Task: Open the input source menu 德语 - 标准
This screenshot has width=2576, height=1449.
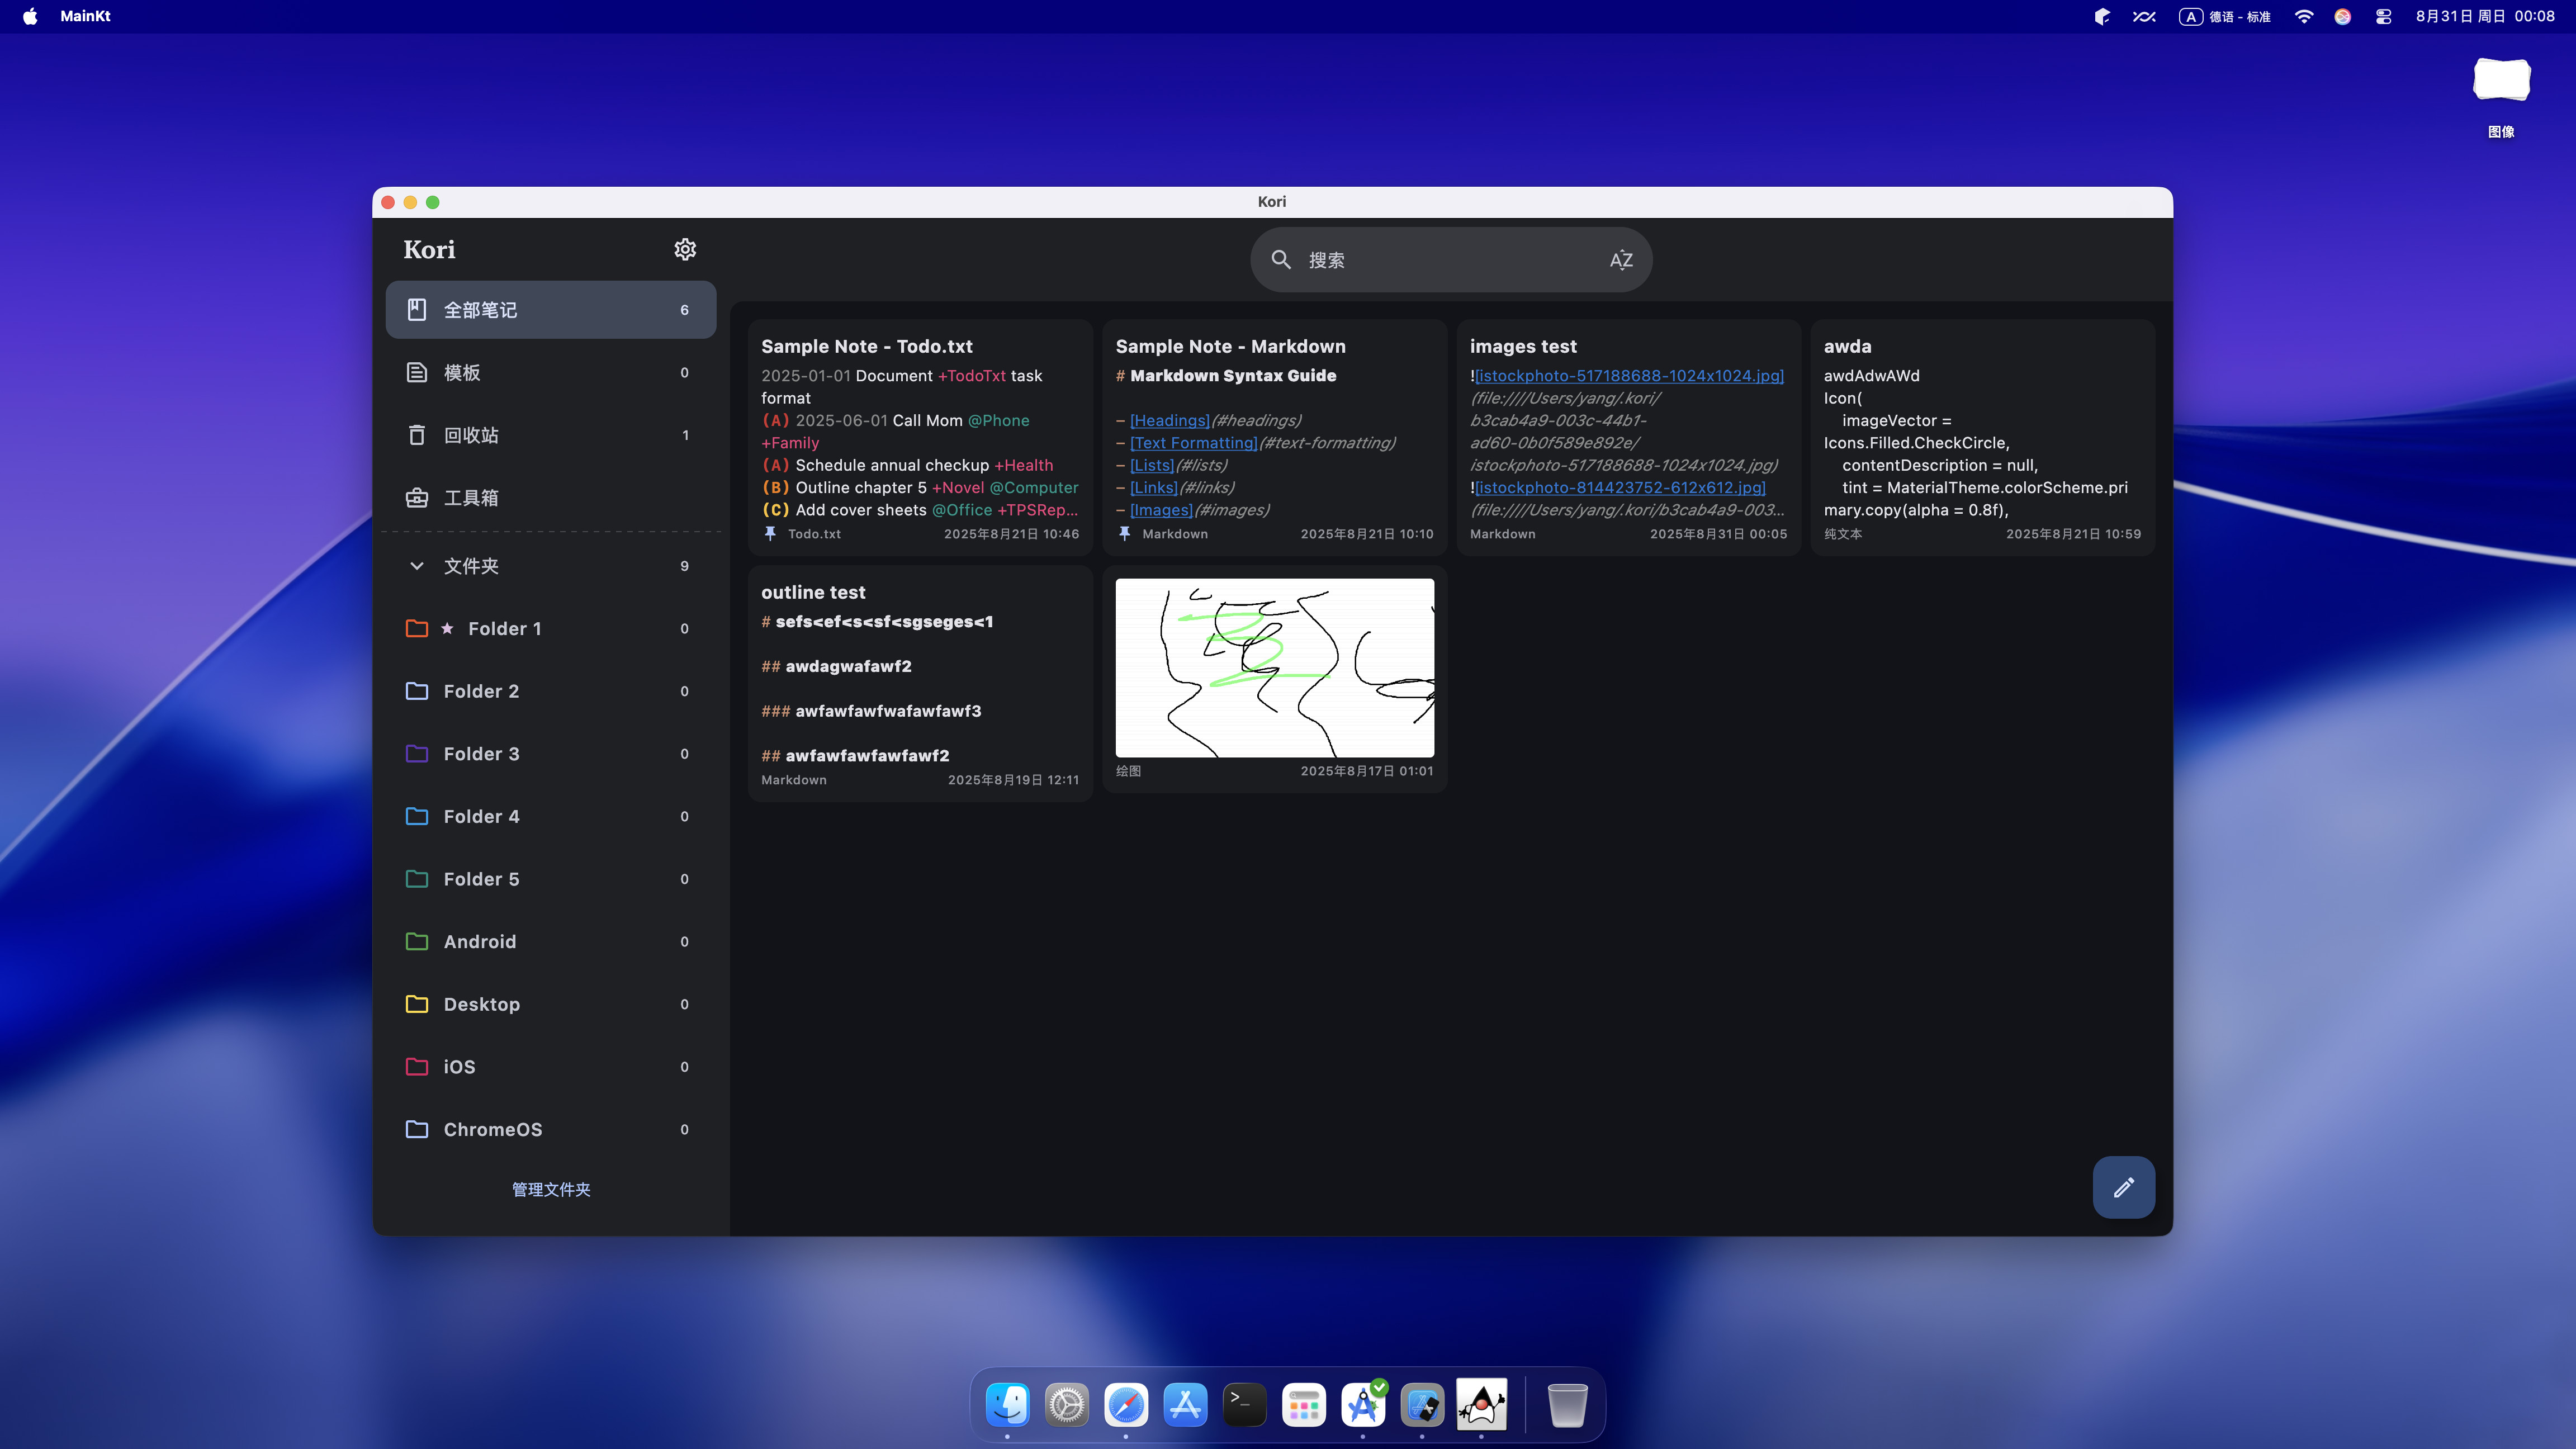Action: [2225, 16]
